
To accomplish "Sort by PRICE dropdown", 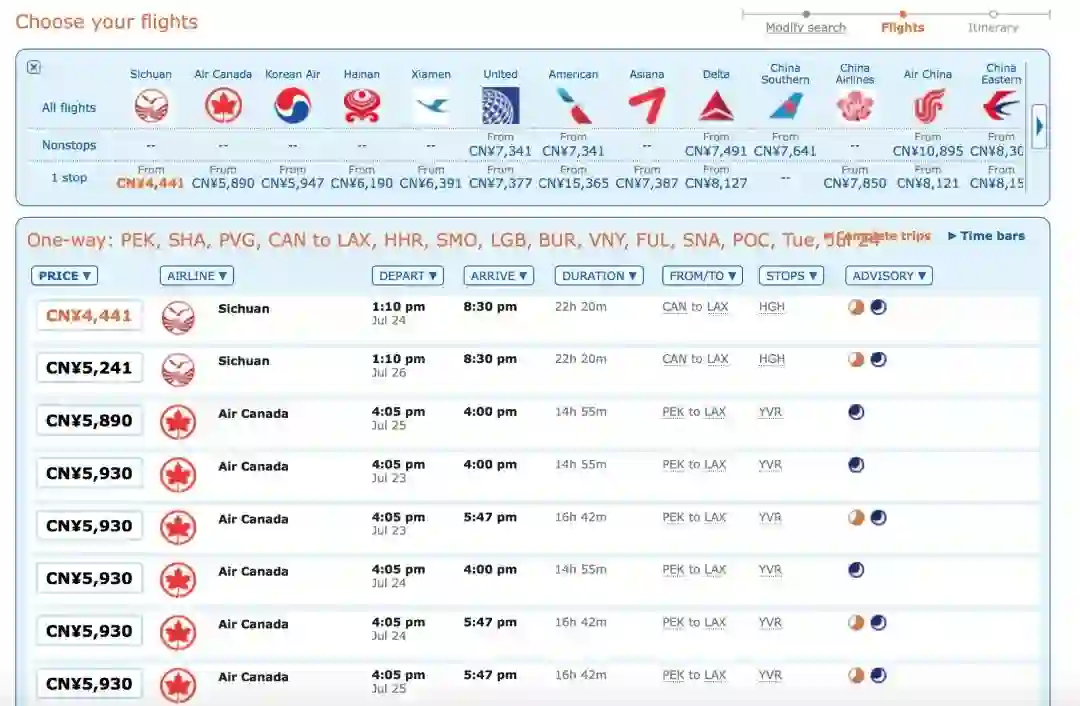I will pos(65,276).
